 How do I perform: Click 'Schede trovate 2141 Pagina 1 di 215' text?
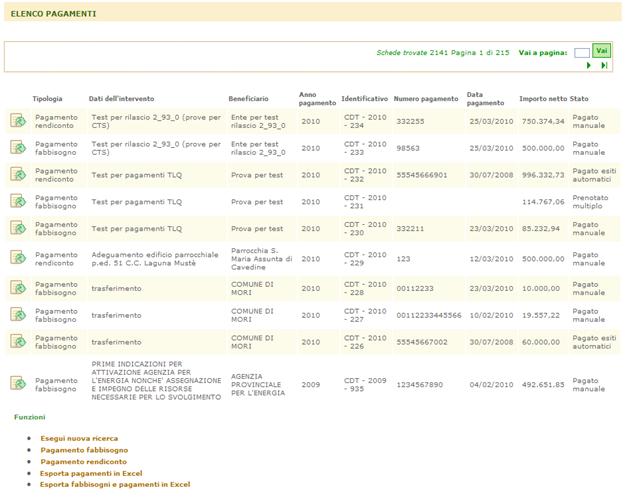pyautogui.click(x=443, y=52)
